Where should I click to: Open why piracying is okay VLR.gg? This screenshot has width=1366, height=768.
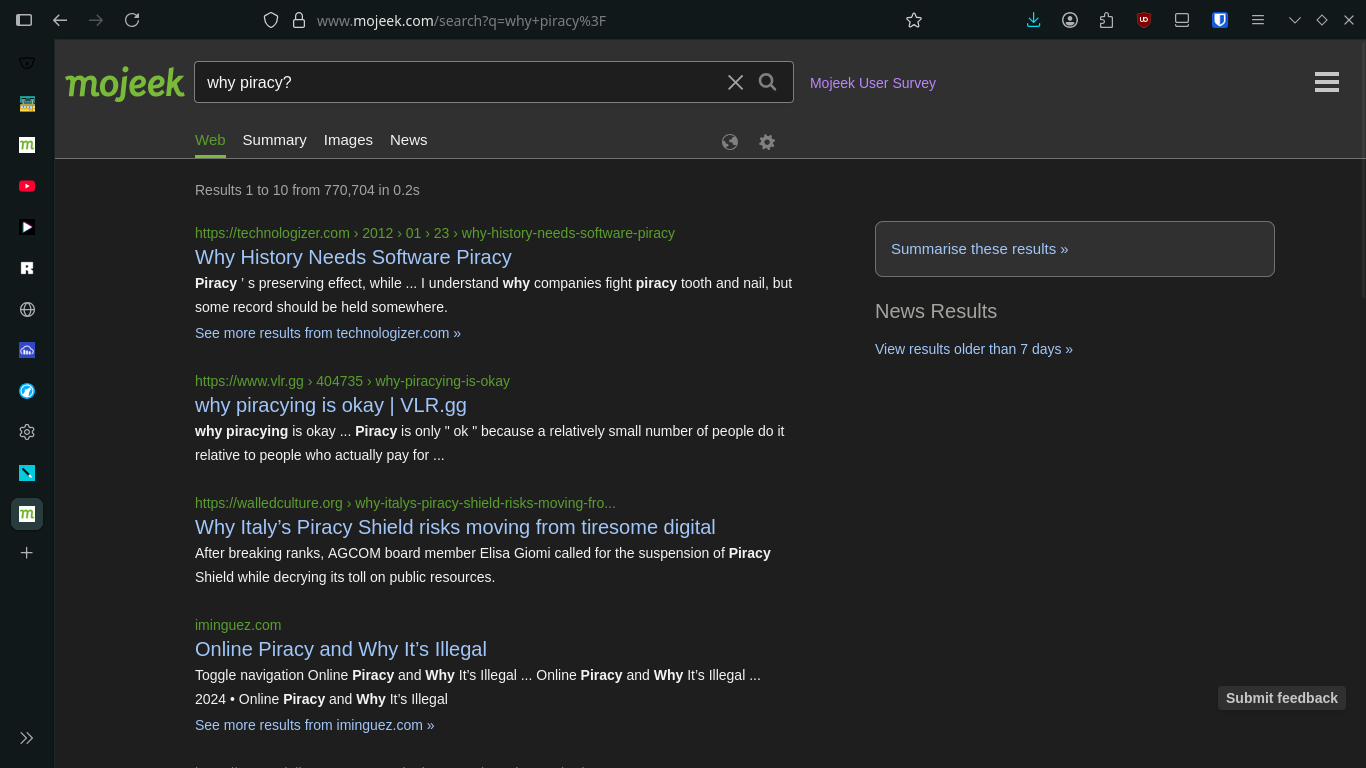[x=331, y=405]
